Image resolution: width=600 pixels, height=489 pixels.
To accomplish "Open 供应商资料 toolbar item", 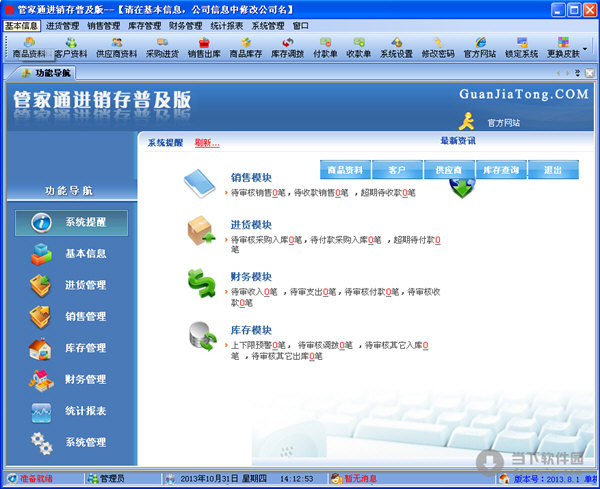I will [x=116, y=48].
